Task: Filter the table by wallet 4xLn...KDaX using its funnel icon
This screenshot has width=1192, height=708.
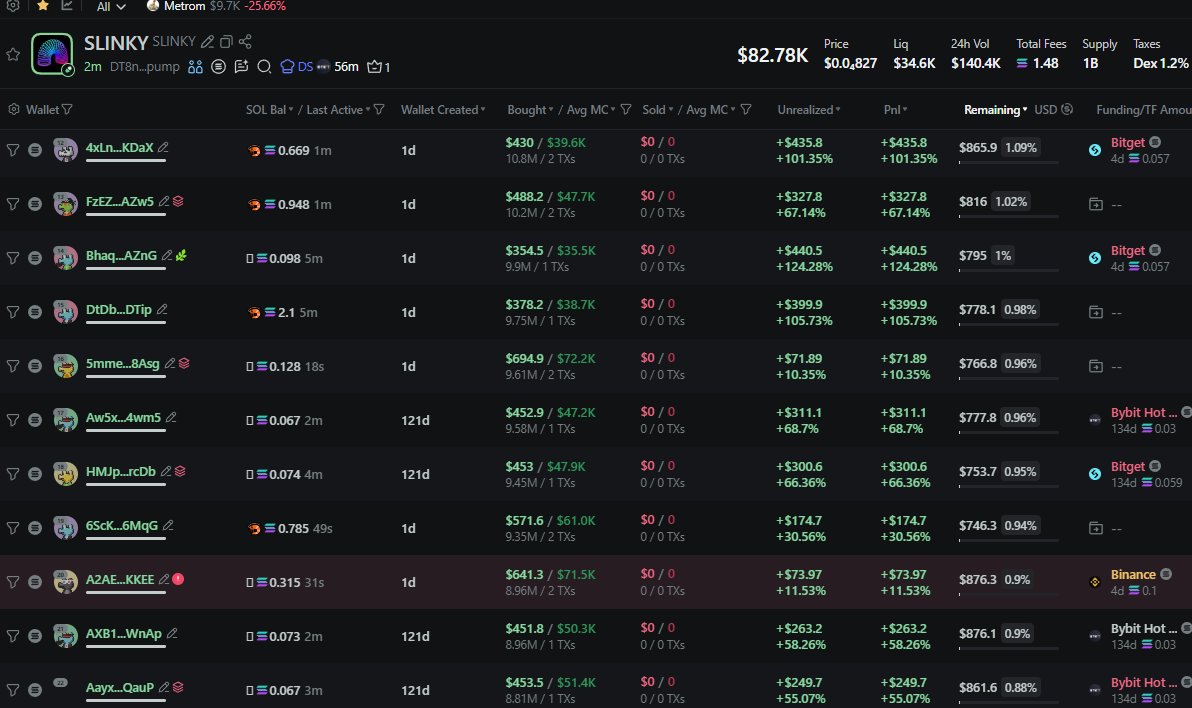Action: point(13,149)
